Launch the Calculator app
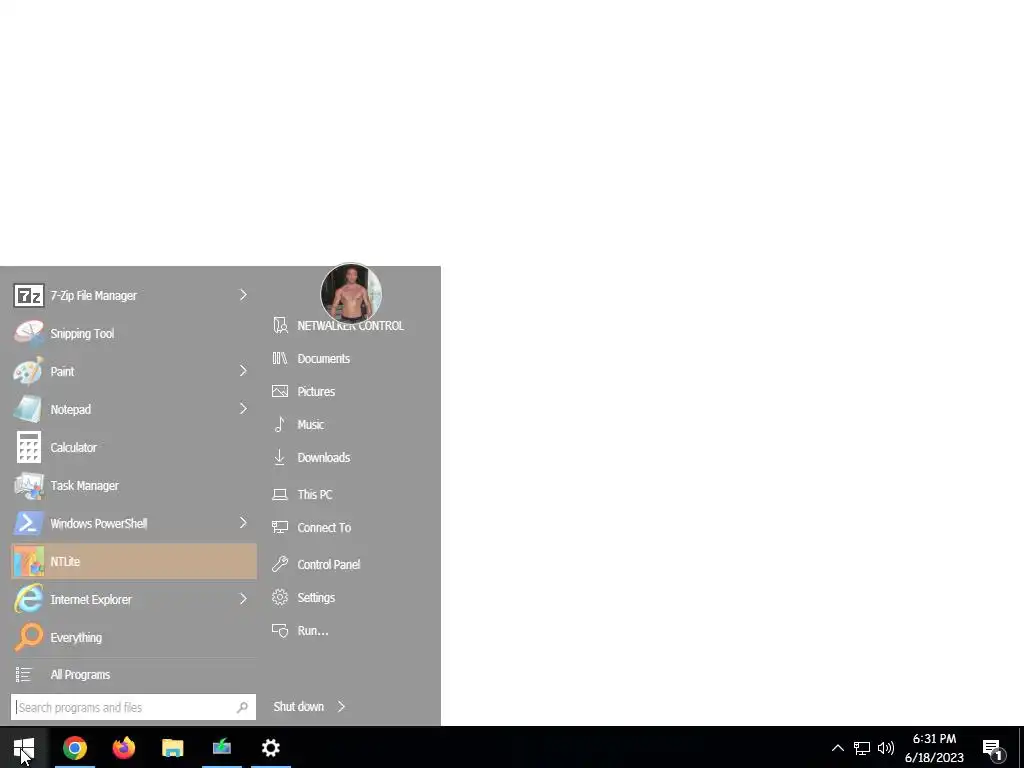 click(x=134, y=447)
